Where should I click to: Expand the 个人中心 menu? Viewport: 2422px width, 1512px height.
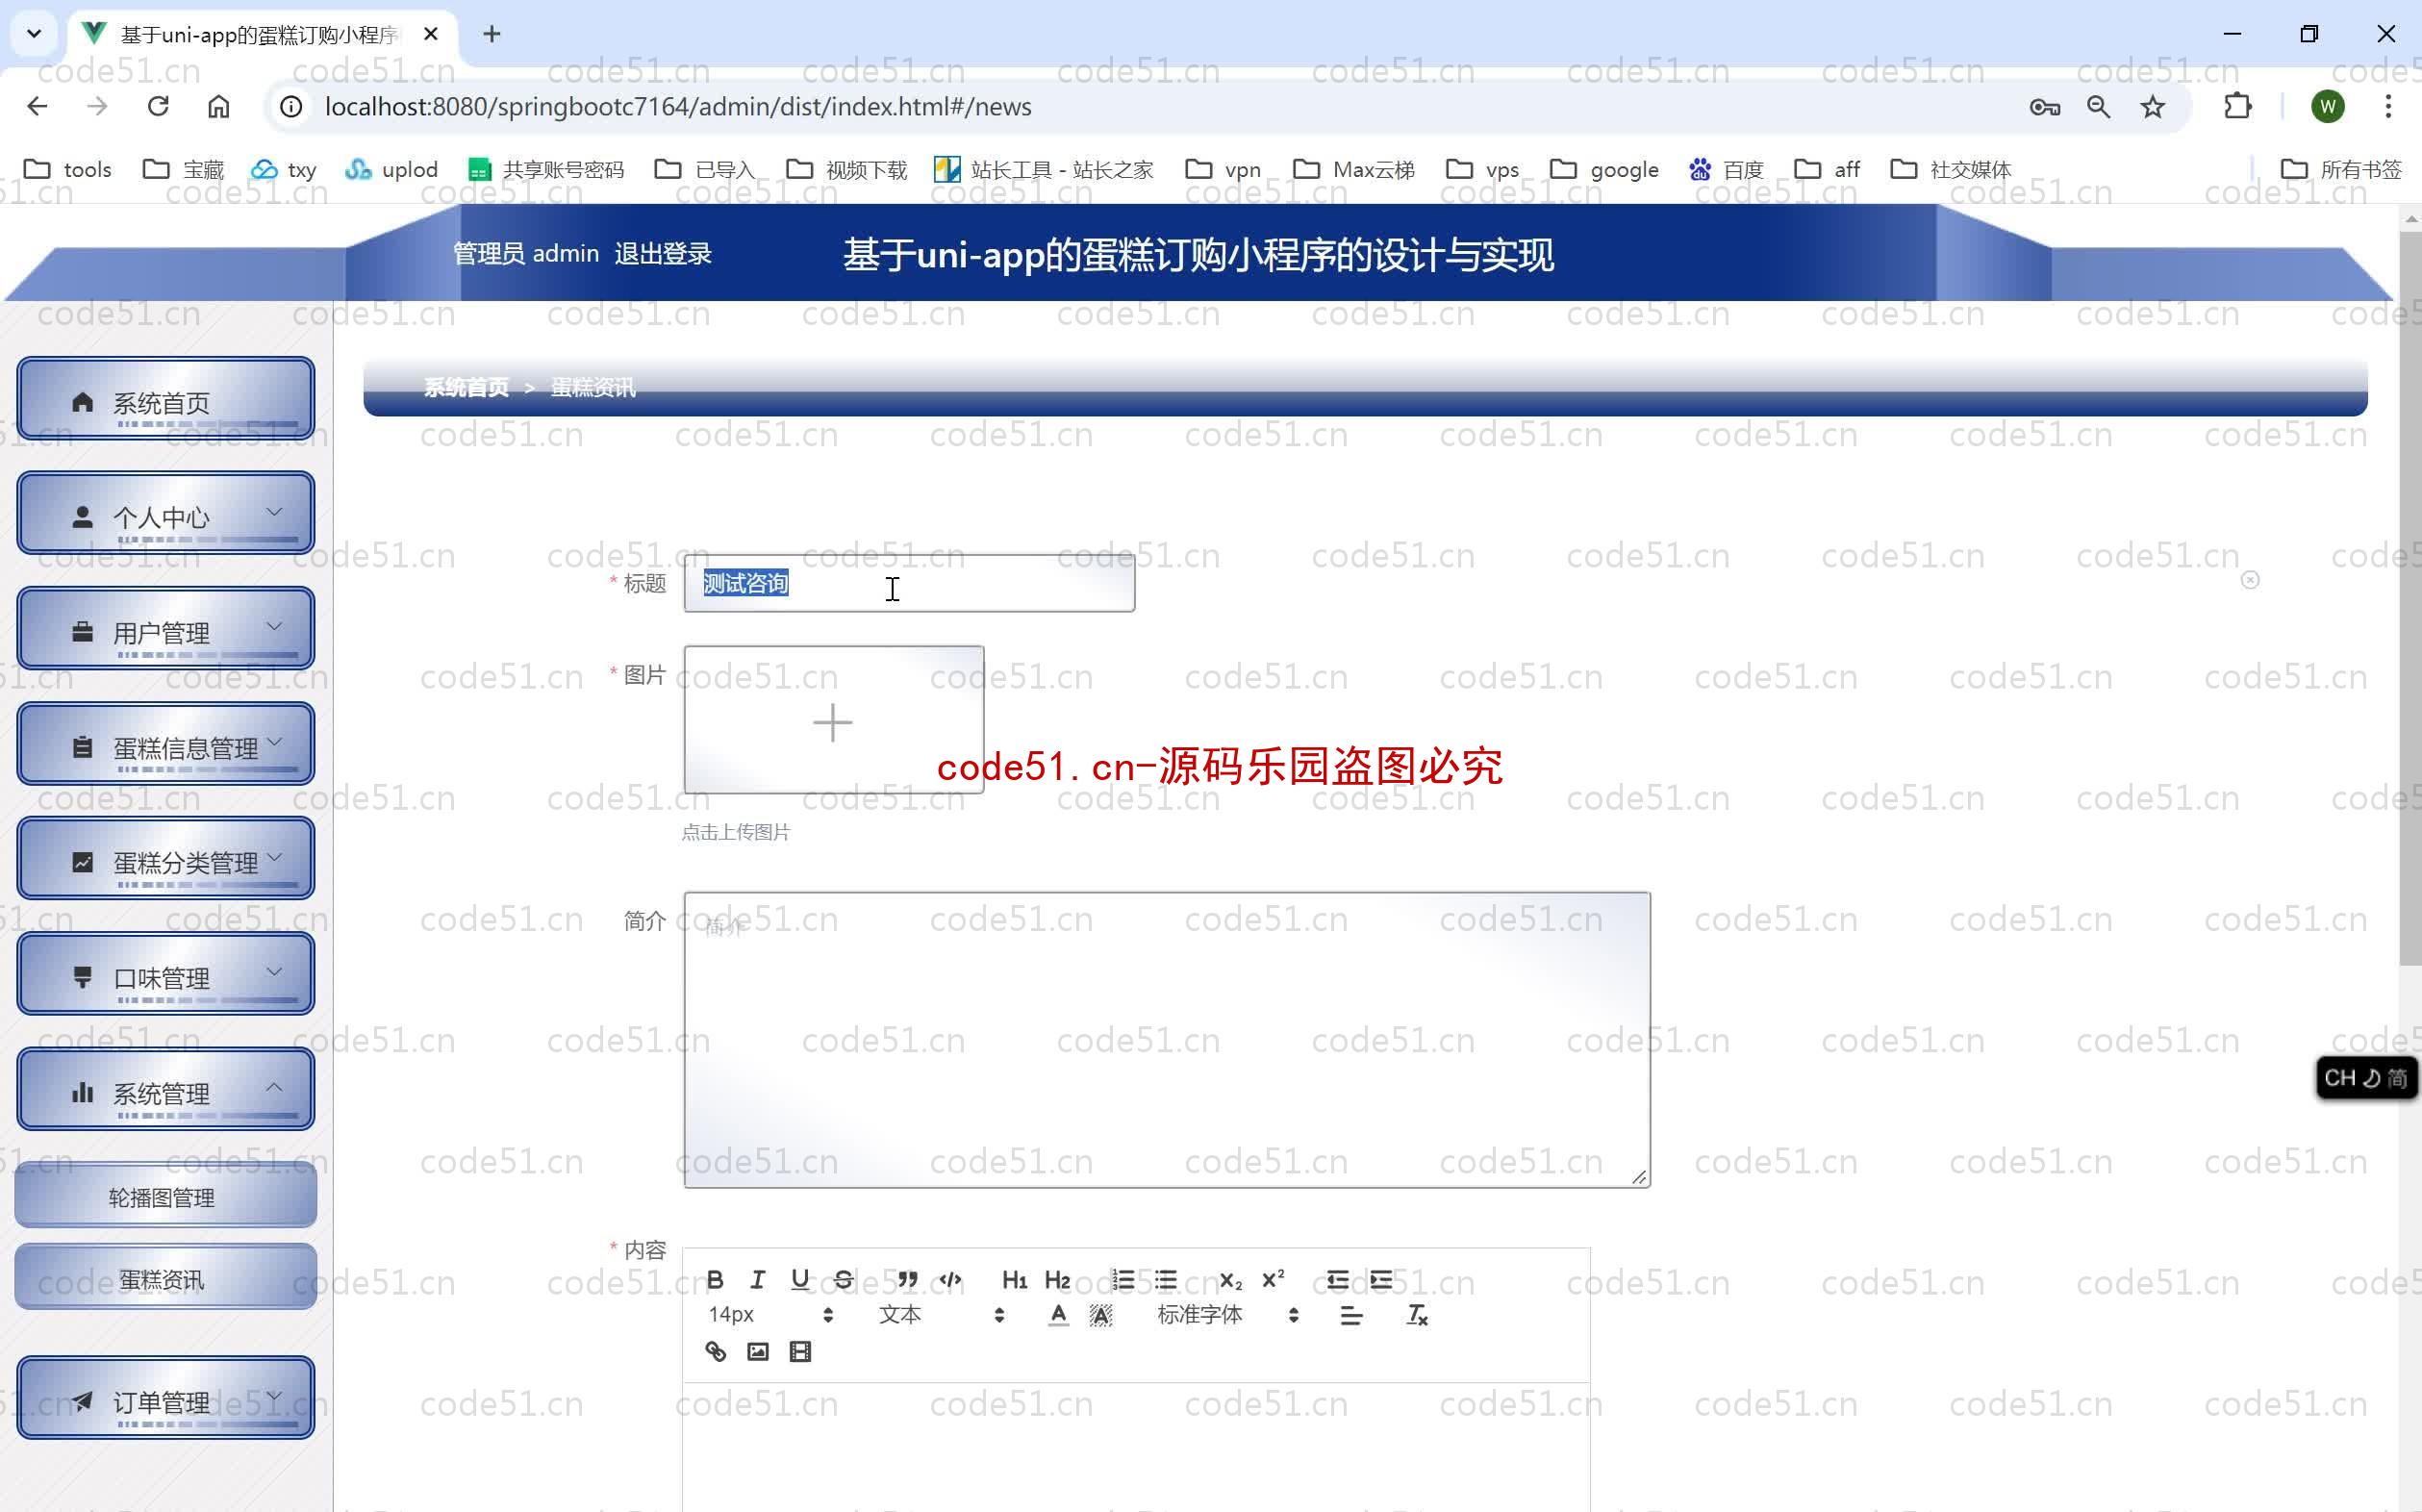pyautogui.click(x=166, y=514)
